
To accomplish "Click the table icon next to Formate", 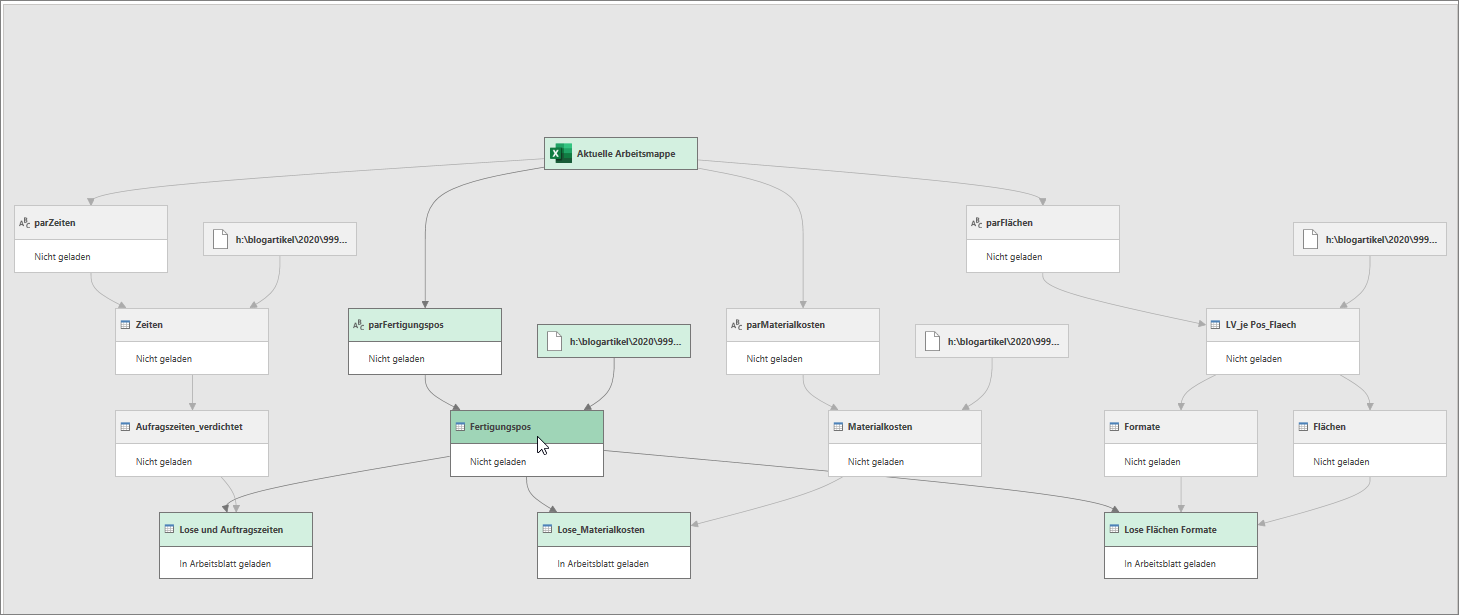I will click(1114, 427).
